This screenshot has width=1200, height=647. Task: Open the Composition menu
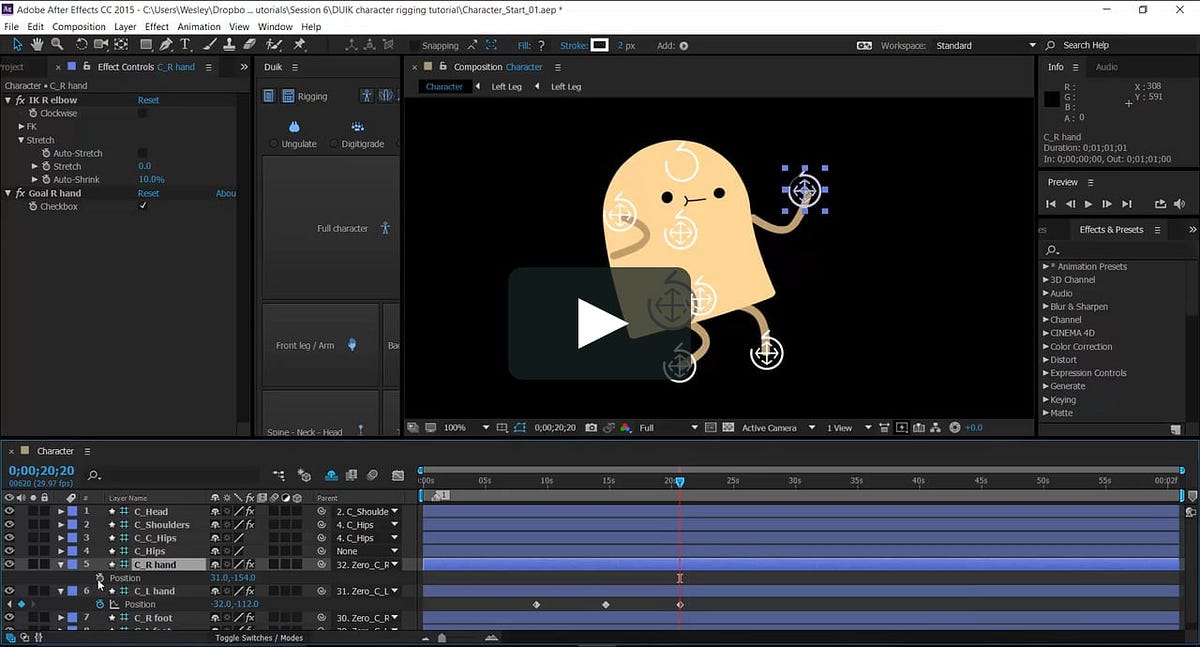(x=78, y=27)
